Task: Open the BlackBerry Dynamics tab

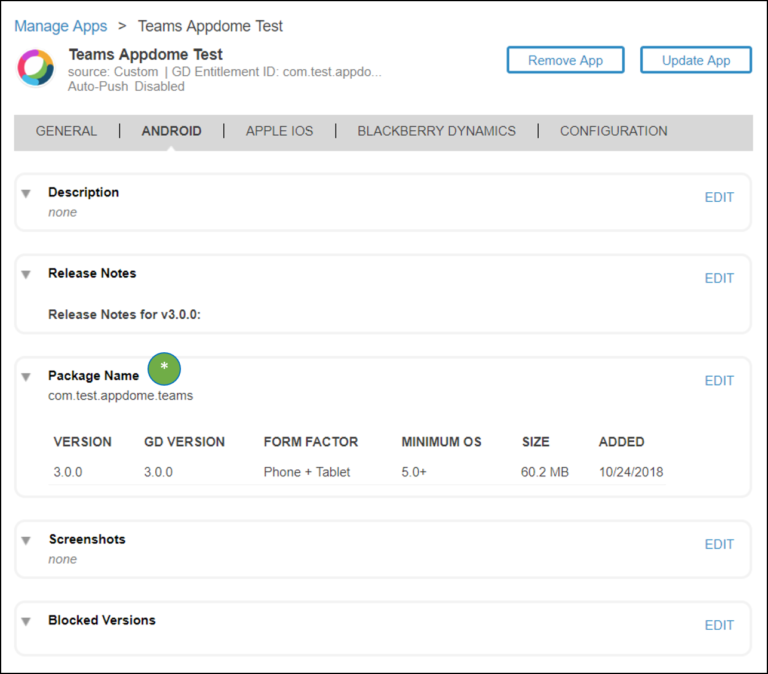Action: (x=436, y=131)
